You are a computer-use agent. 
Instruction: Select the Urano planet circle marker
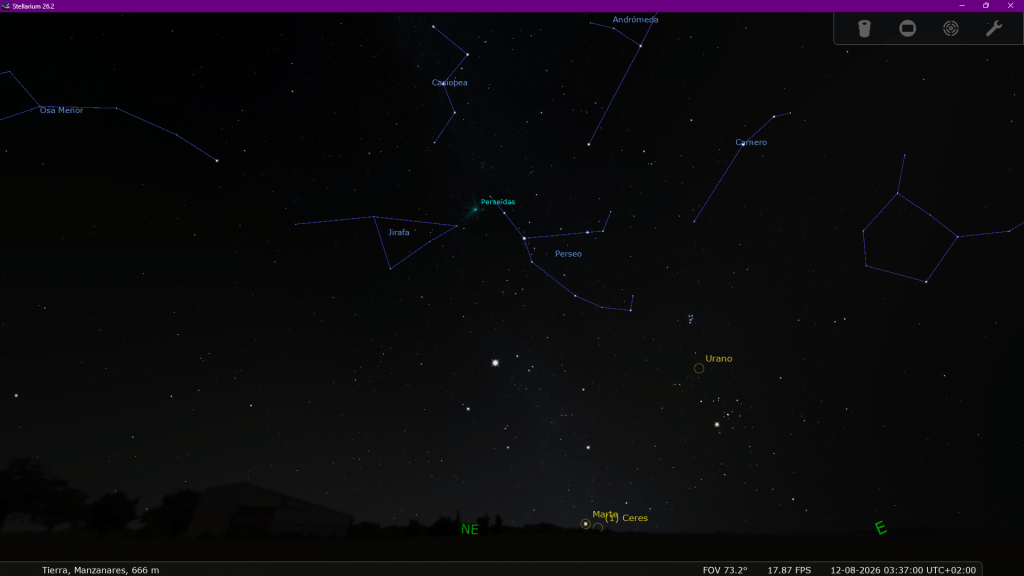[x=699, y=368]
